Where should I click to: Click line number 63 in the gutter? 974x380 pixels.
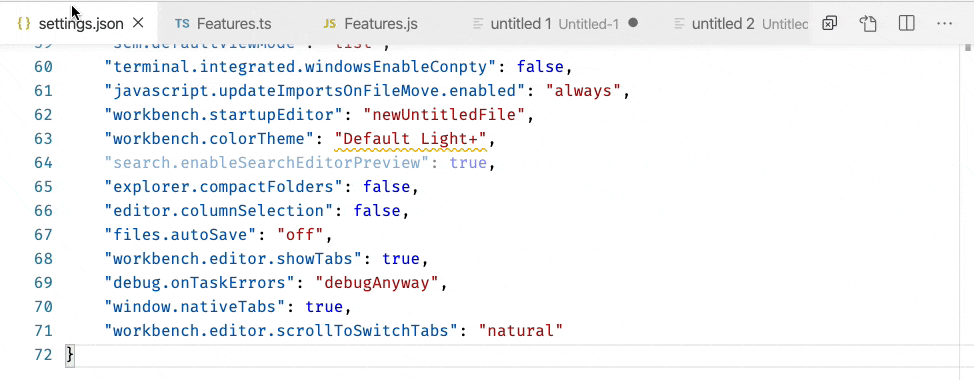pyautogui.click(x=43, y=138)
